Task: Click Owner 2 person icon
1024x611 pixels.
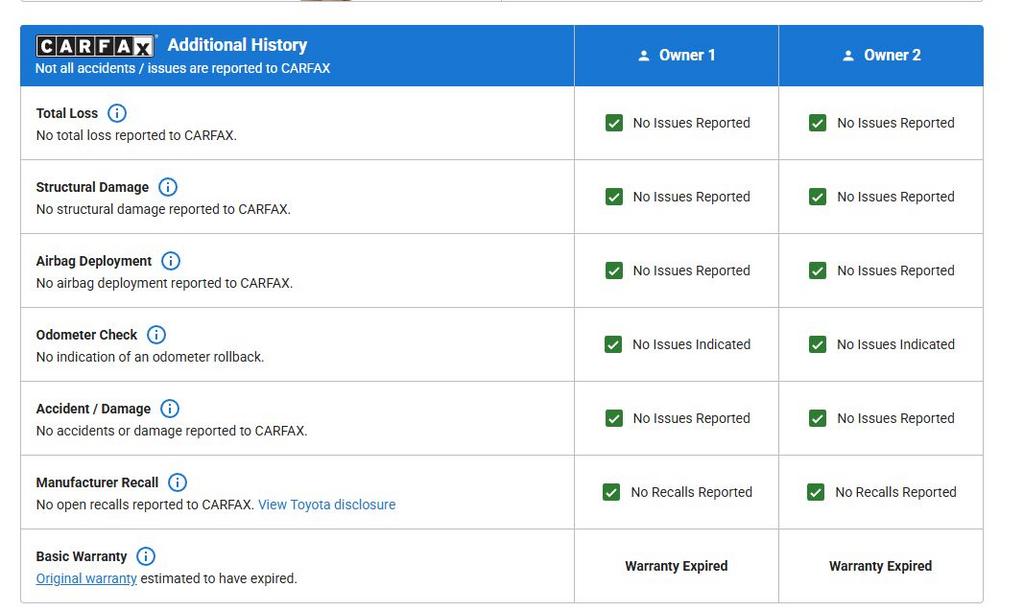Action: (849, 56)
